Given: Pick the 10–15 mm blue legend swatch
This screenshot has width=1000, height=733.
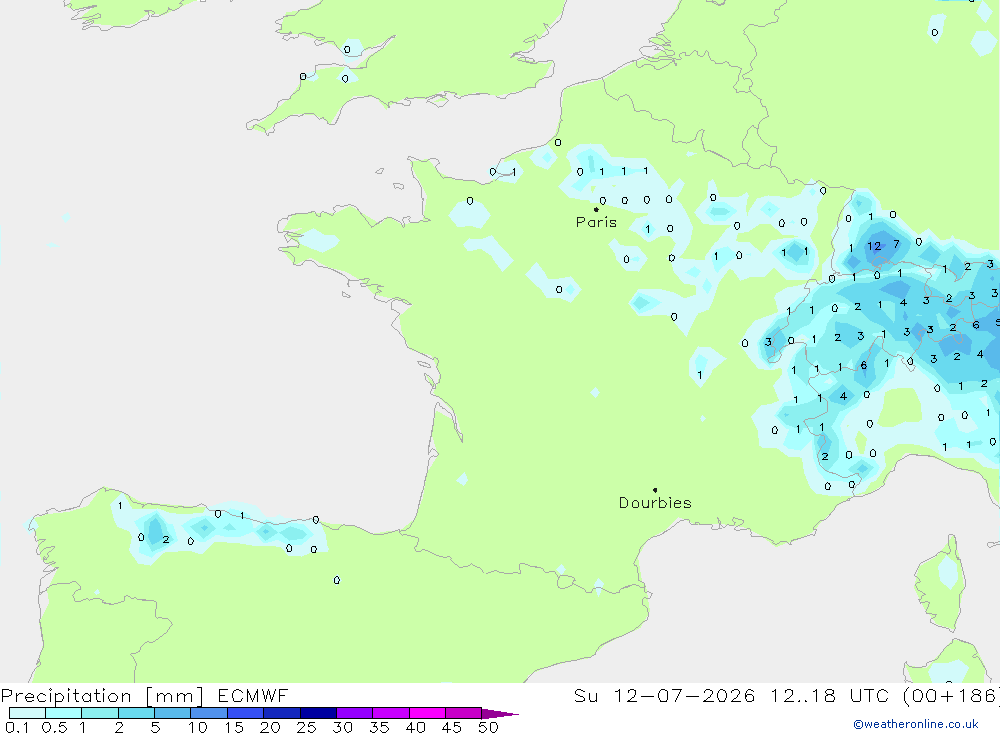Looking at the screenshot, I should pyautogui.click(x=209, y=713).
